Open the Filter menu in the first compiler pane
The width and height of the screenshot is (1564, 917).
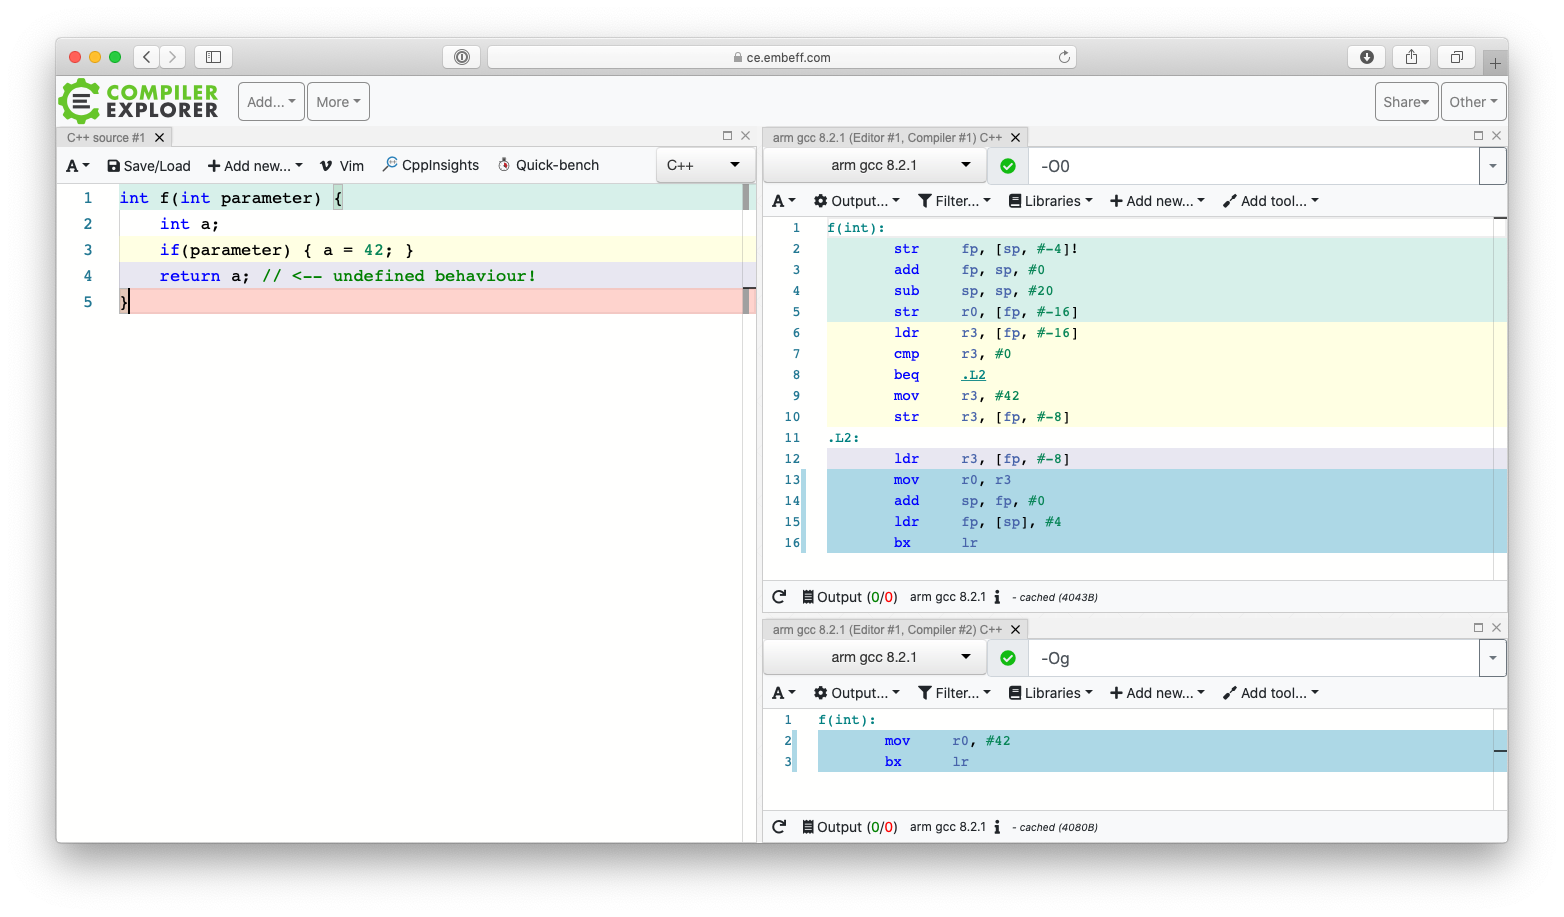point(953,200)
